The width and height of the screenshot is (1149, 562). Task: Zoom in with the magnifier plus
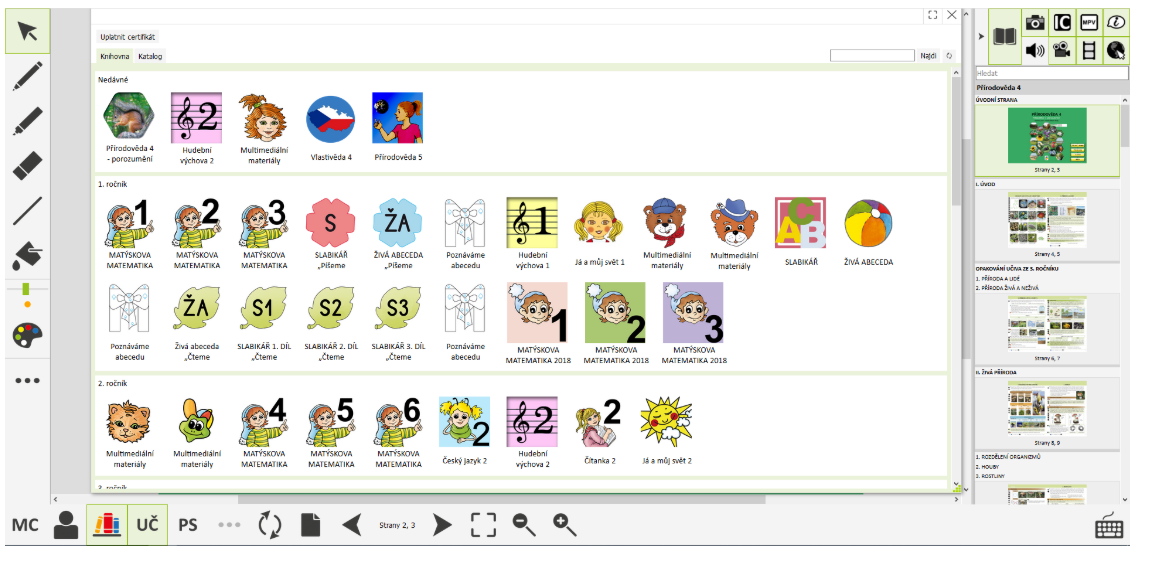[565, 525]
